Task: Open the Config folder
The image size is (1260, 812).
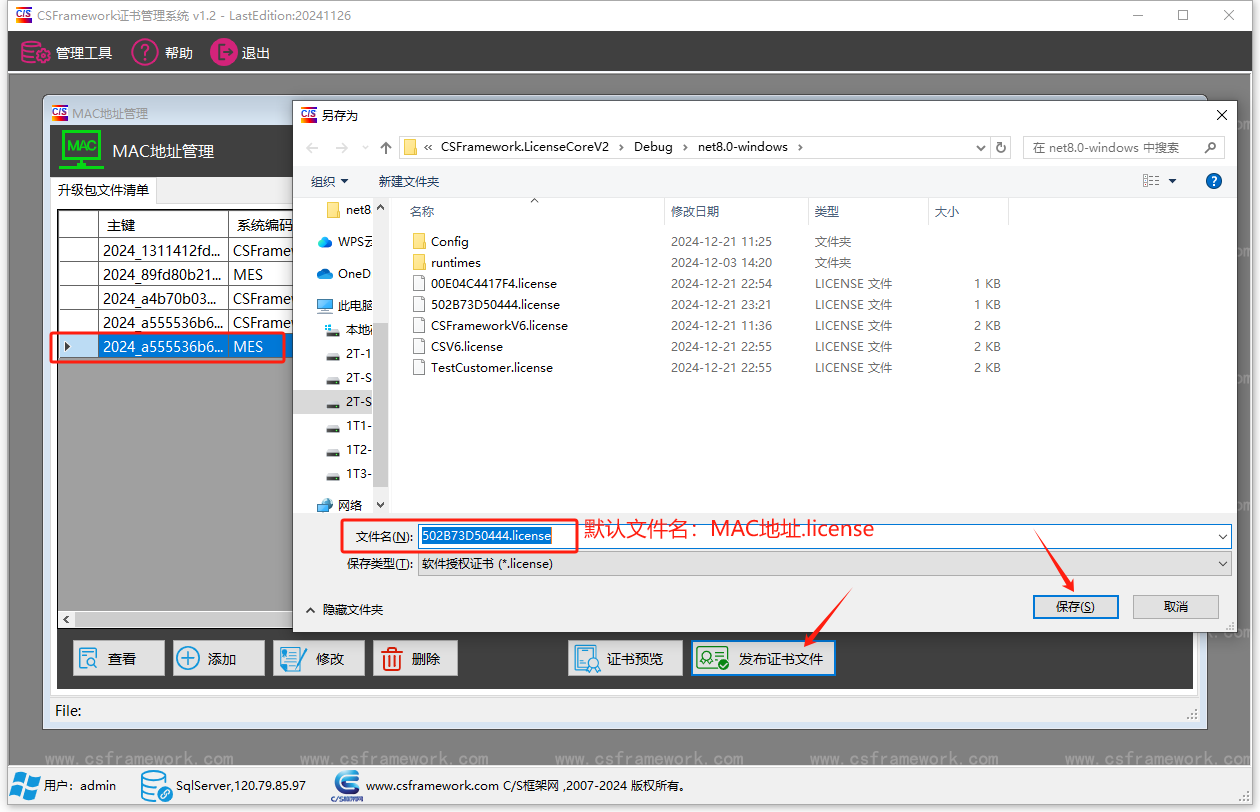Action: 440,241
